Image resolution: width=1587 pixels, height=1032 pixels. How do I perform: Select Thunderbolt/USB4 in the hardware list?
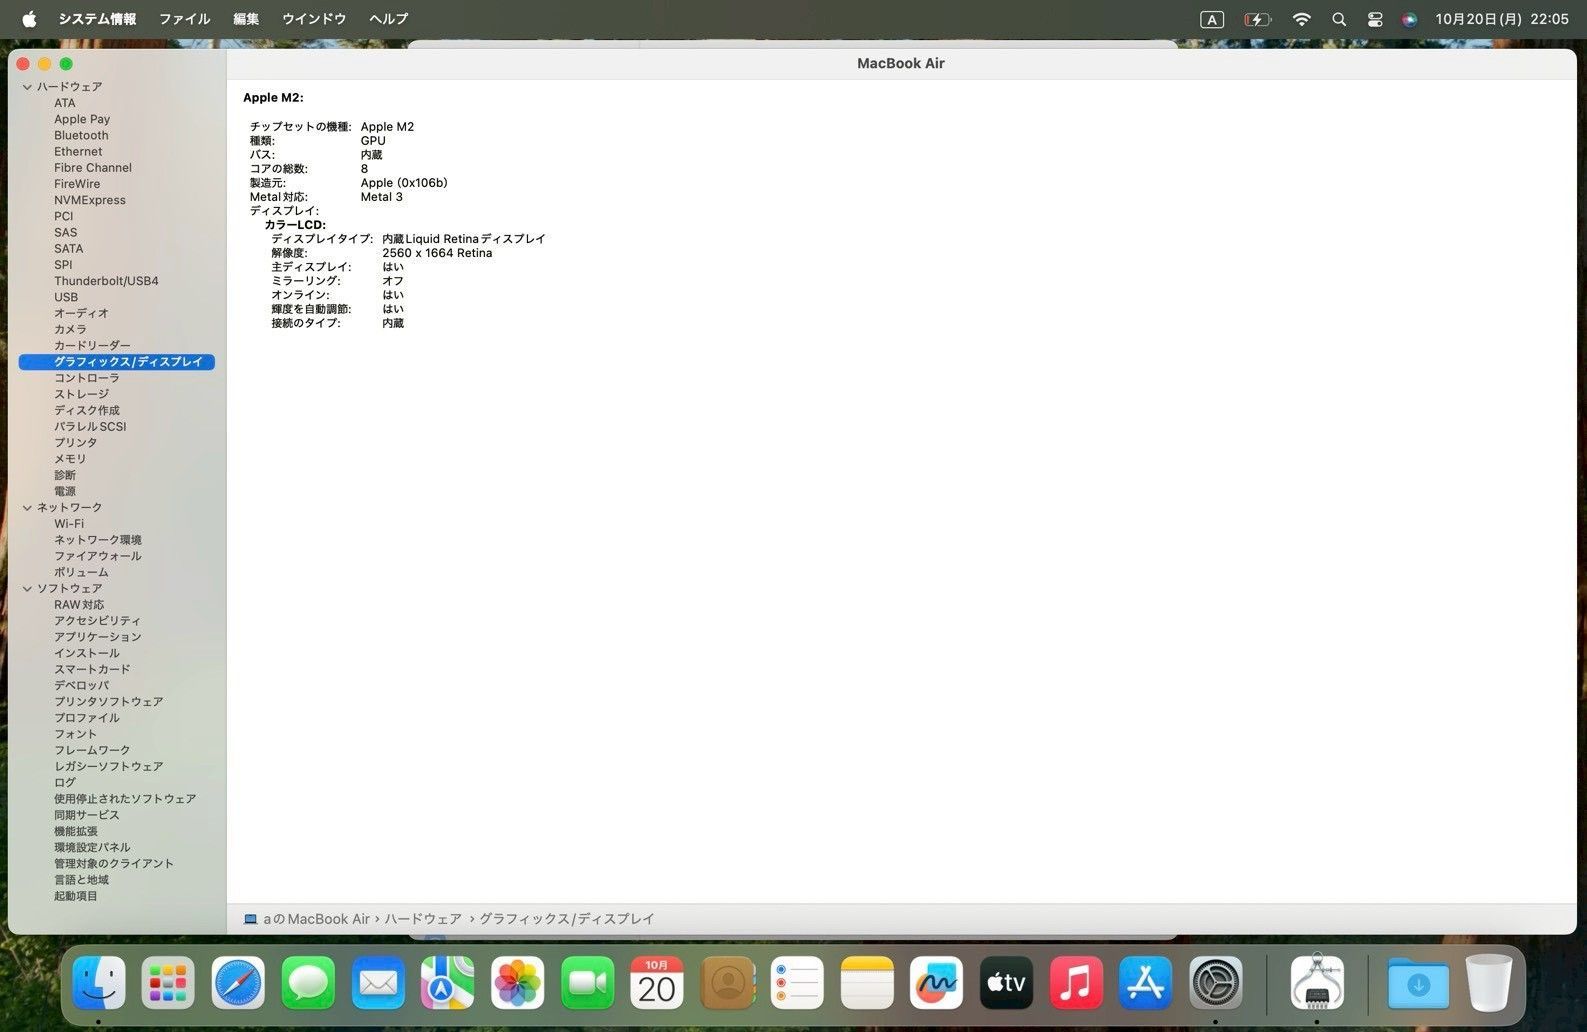pyautogui.click(x=106, y=281)
